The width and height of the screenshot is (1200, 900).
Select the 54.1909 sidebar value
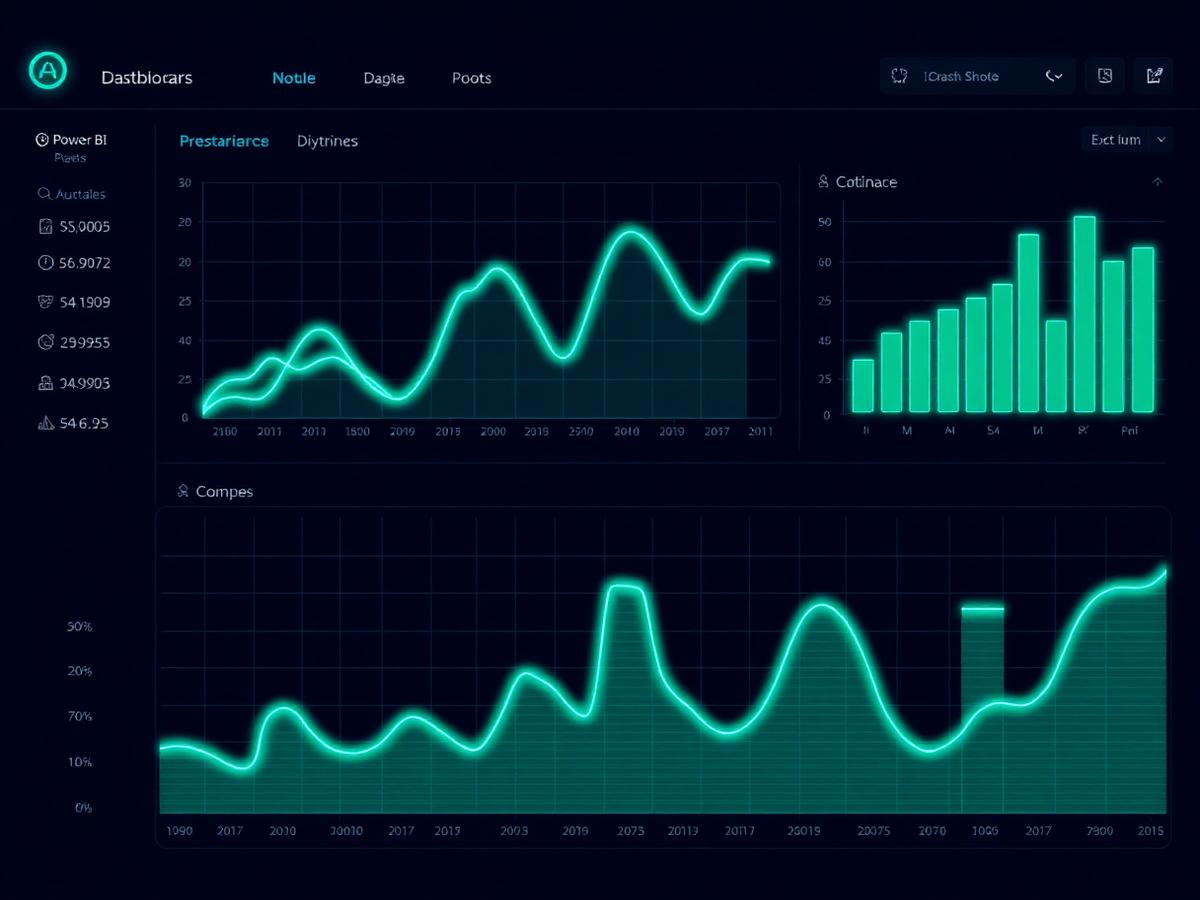85,302
